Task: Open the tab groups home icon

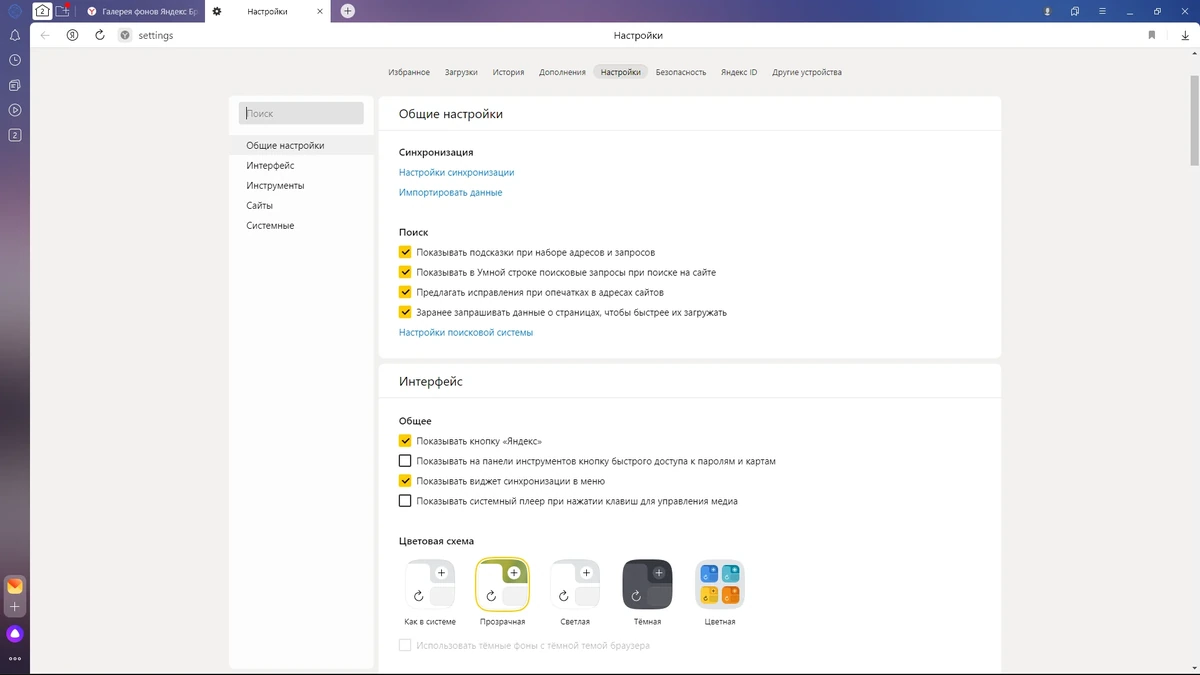Action: (x=43, y=11)
